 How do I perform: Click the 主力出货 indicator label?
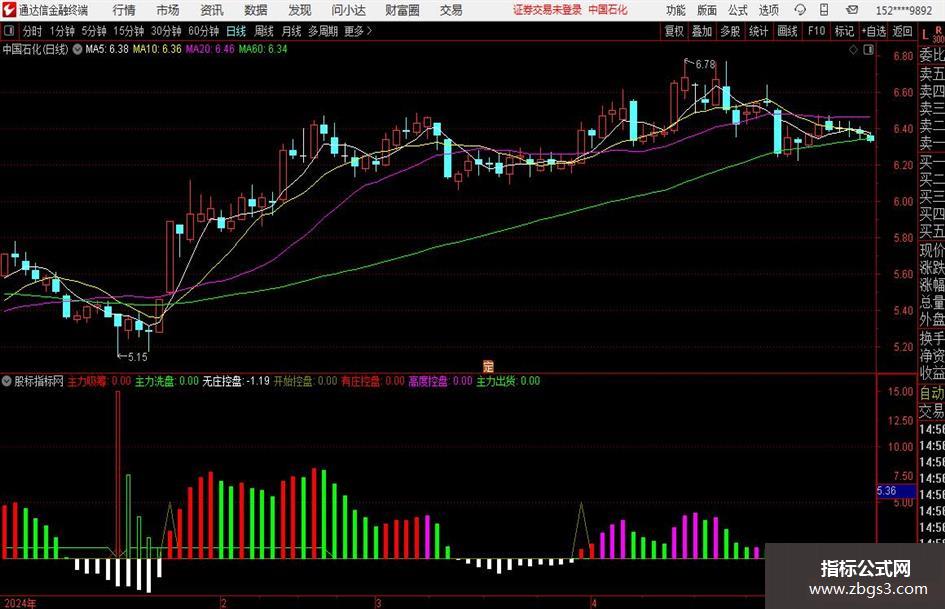[x=508, y=381]
